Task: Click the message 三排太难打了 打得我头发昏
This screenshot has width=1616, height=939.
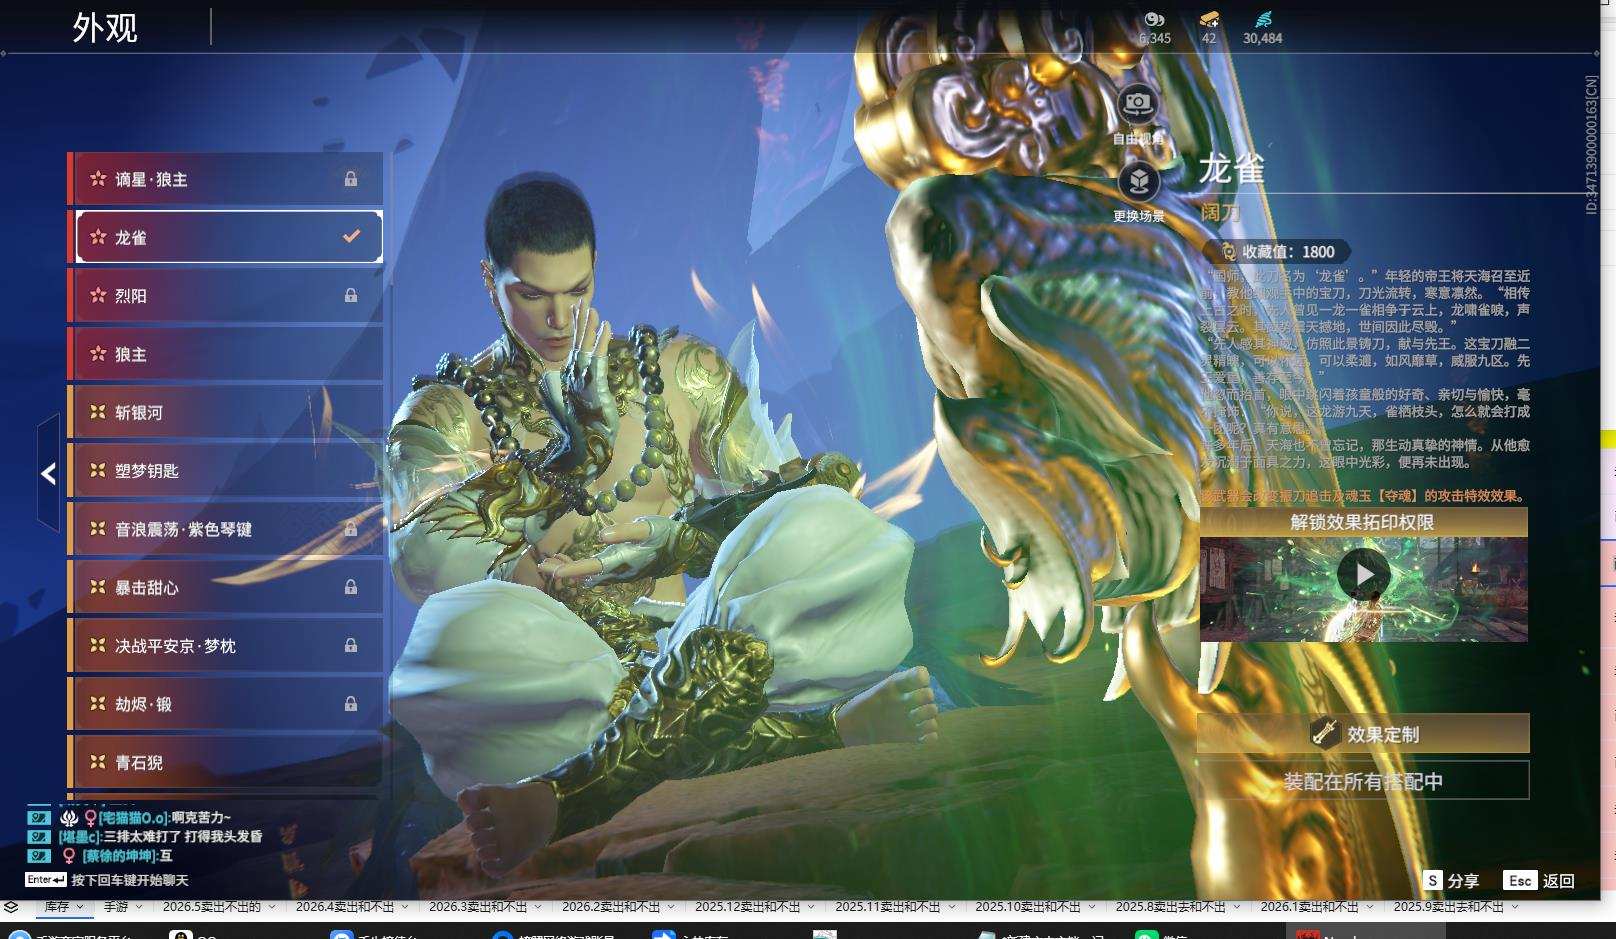Action: tap(183, 836)
